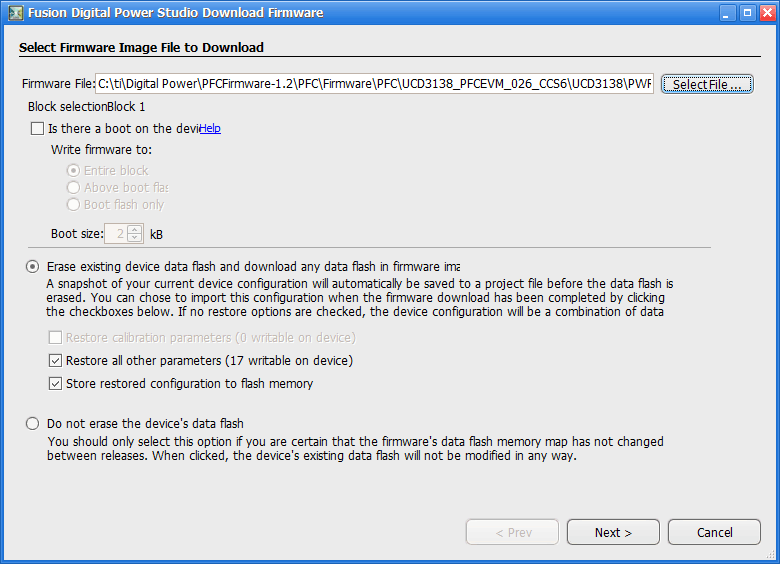Select the Entire block radio option
Screen dimensions: 780x564
click(73, 171)
